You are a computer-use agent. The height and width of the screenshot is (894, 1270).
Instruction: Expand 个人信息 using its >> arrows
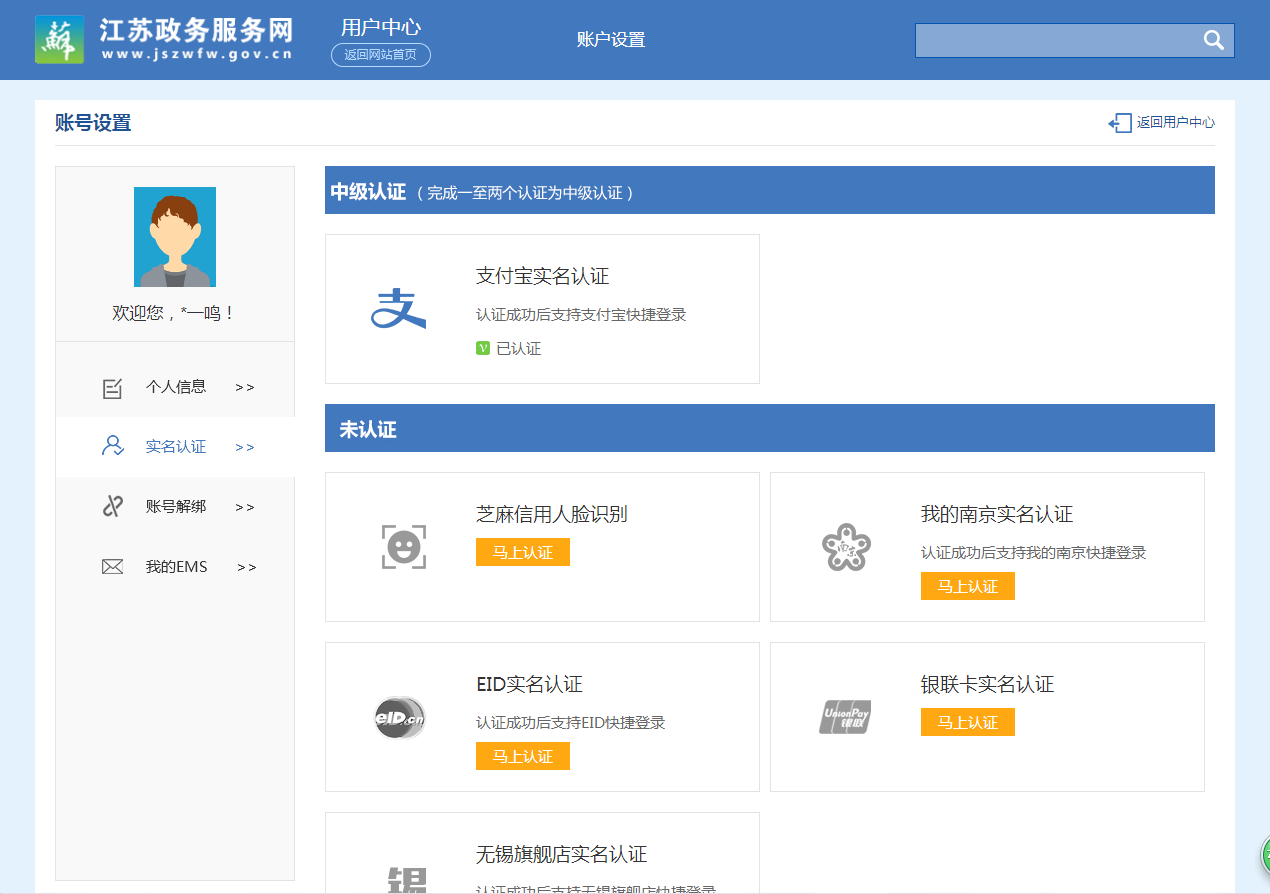click(x=244, y=387)
